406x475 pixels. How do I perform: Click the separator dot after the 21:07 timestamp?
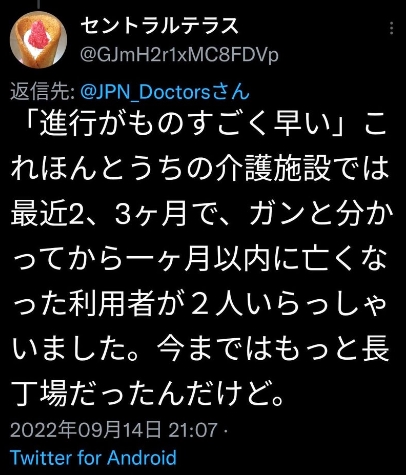pyautogui.click(x=224, y=431)
